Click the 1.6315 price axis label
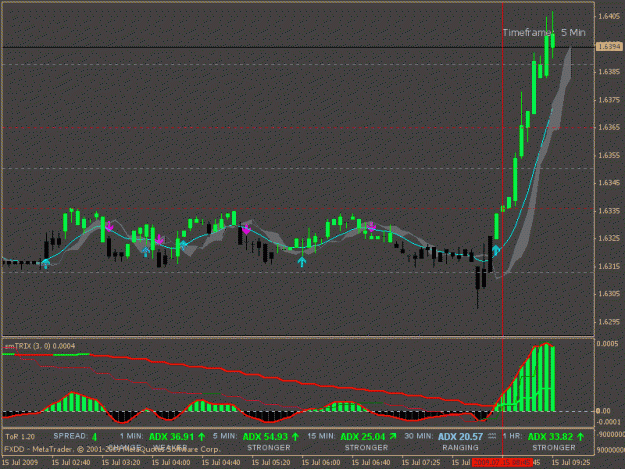The image size is (625, 469). [x=609, y=266]
